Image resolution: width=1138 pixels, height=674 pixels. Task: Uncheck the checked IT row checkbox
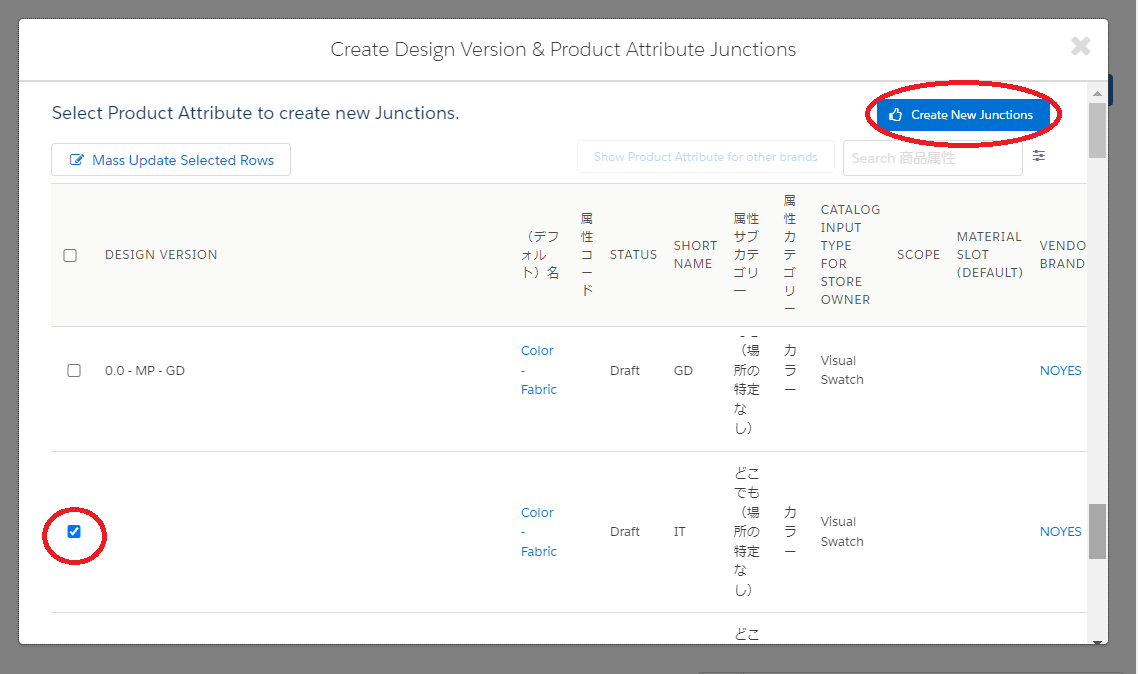click(74, 532)
